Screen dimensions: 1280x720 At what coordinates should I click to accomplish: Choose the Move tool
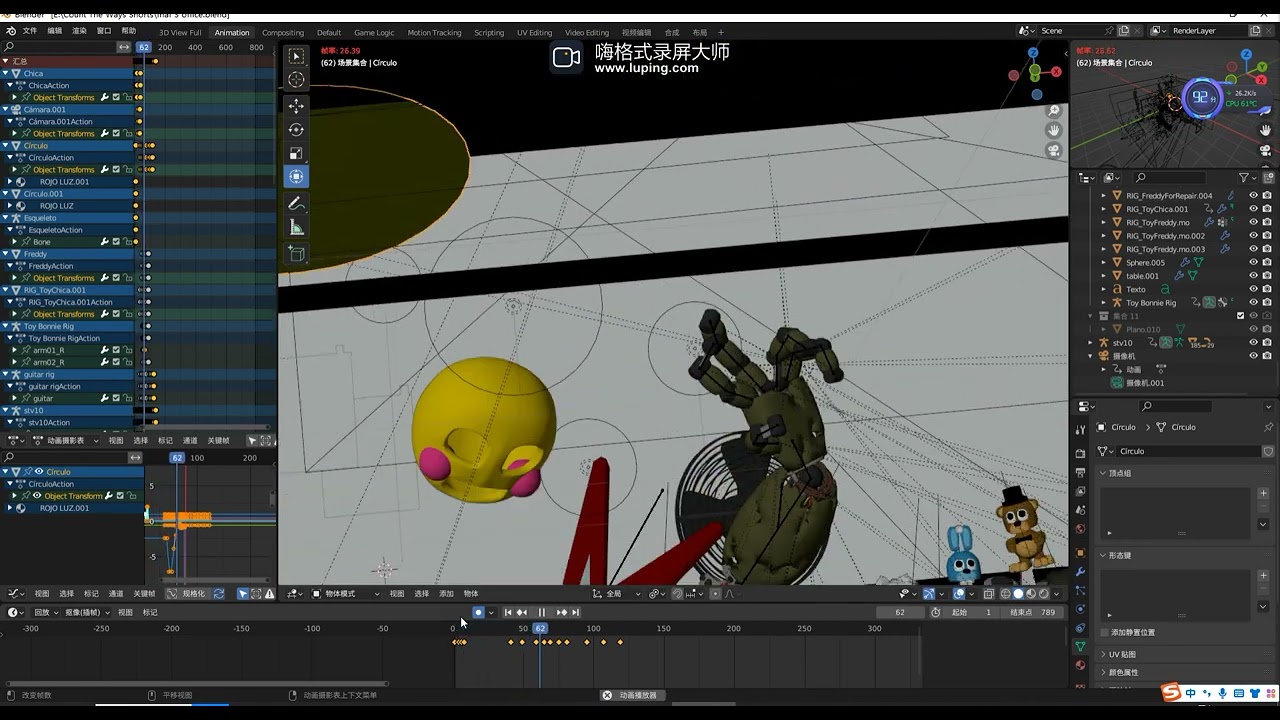(296, 105)
